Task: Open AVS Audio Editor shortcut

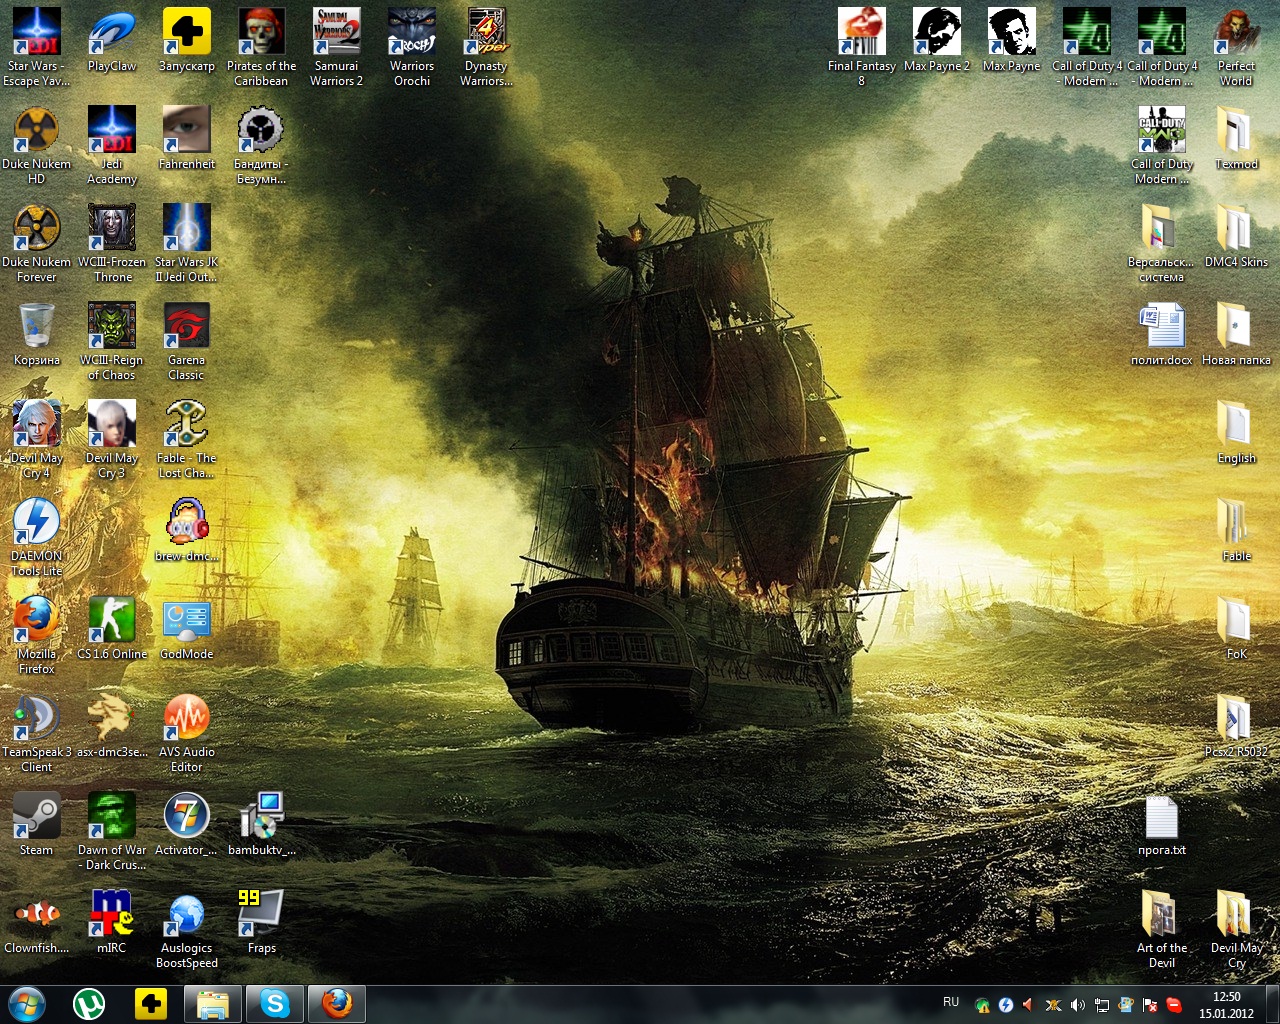Action: (x=186, y=720)
